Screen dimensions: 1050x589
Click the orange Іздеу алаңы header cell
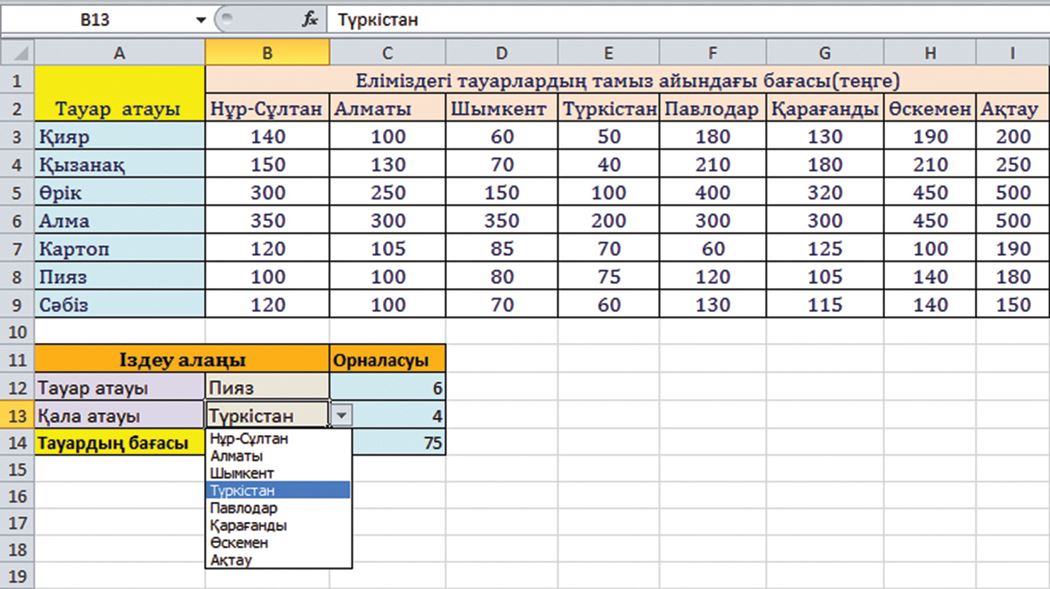point(182,359)
